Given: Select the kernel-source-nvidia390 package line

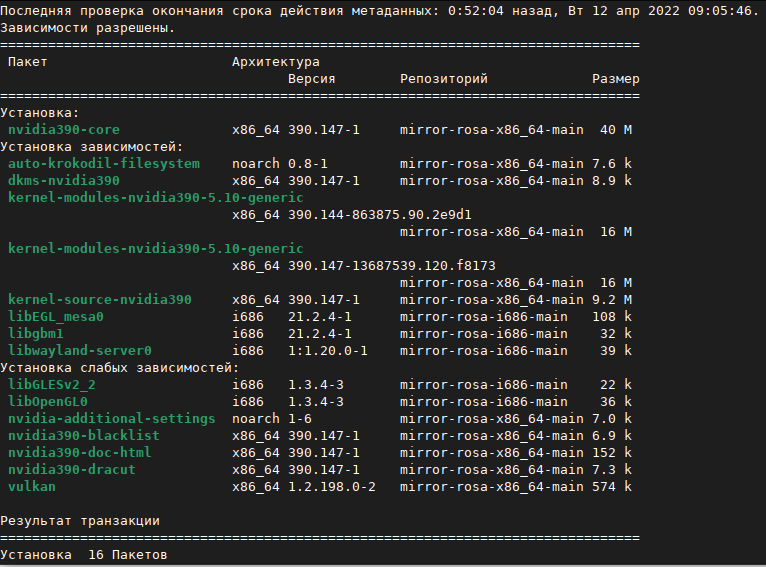Looking at the screenshot, I should coord(99,300).
